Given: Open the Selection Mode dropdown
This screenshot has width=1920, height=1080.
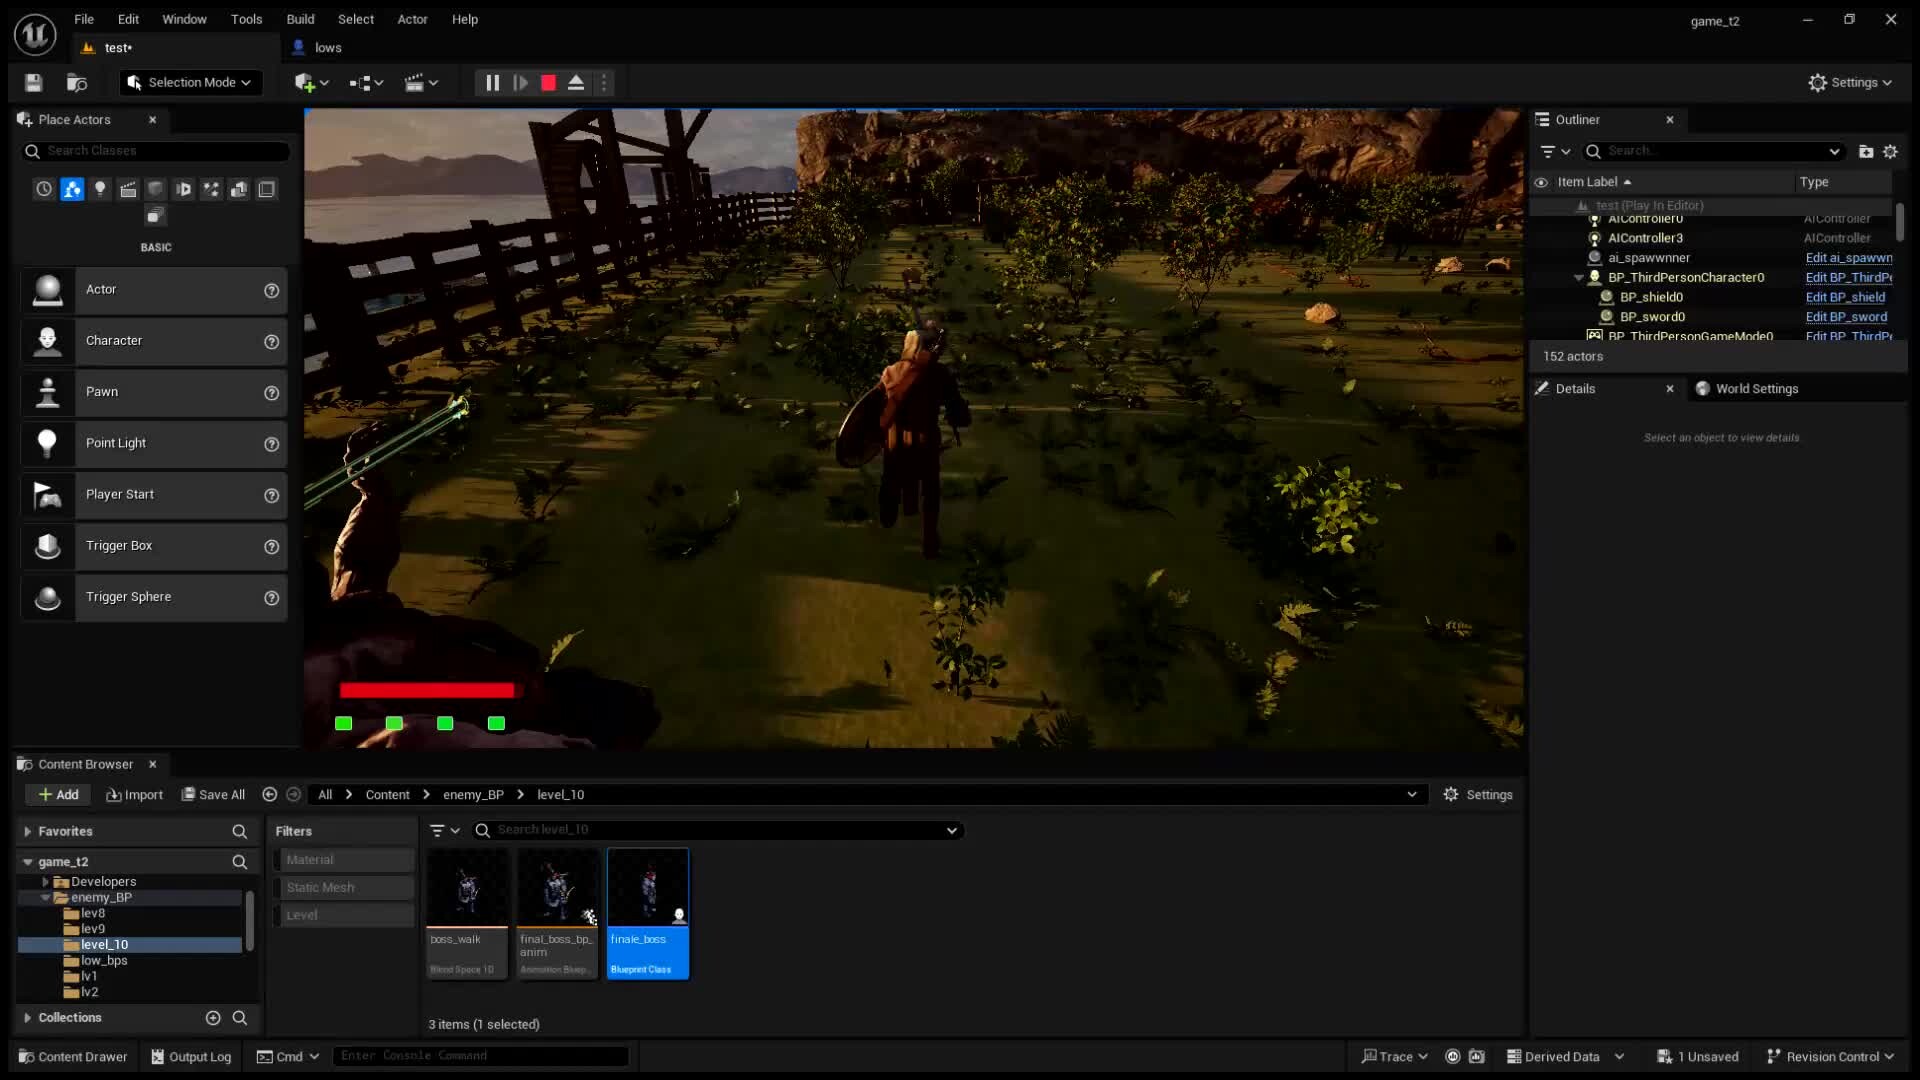Looking at the screenshot, I should click(190, 82).
